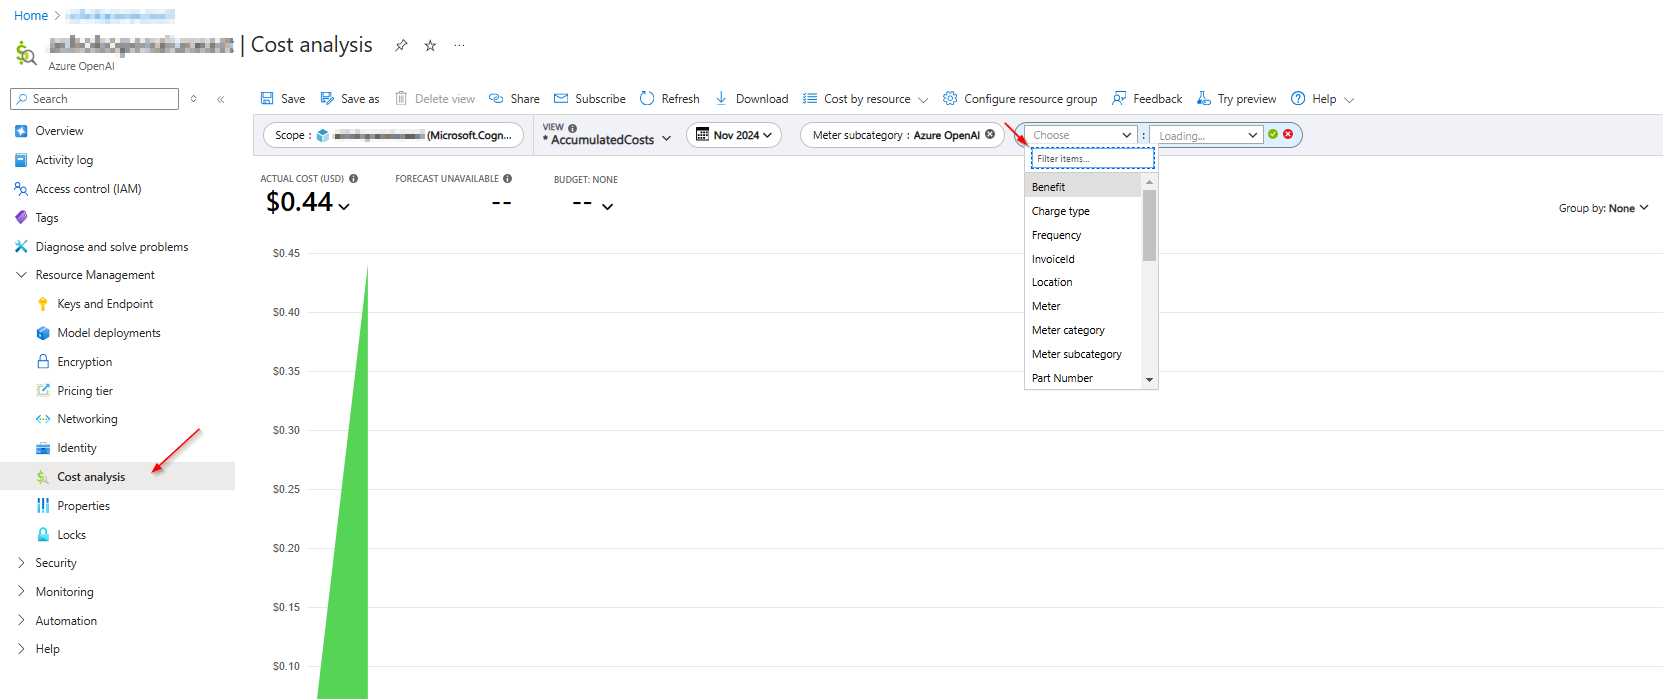Click the Save icon in the toolbar
Viewport: 1663px width, 699px height.
click(267, 98)
